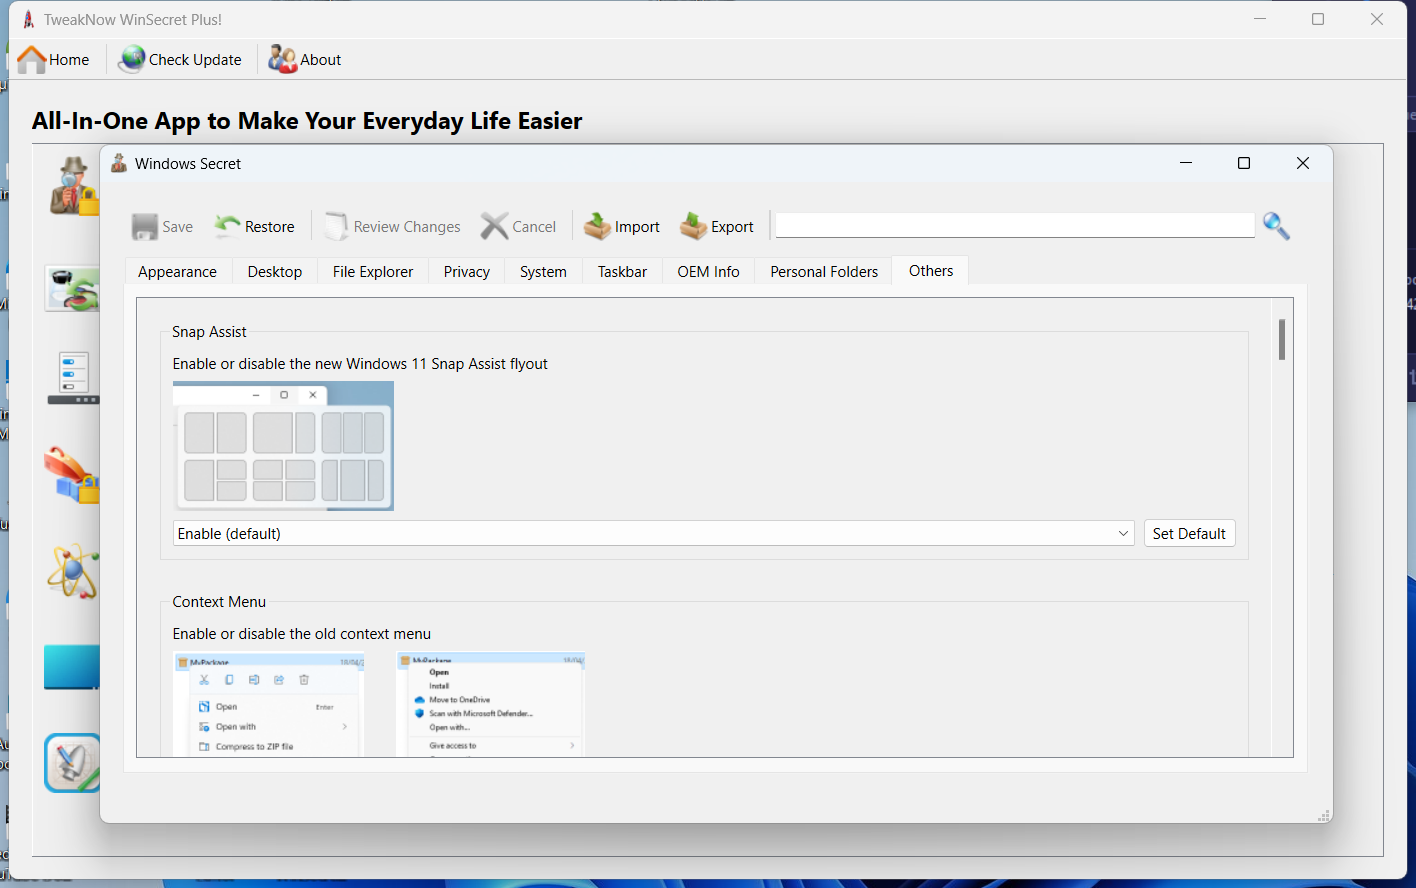1416x888 pixels.
Task: Export settings using the Export icon
Action: point(693,227)
